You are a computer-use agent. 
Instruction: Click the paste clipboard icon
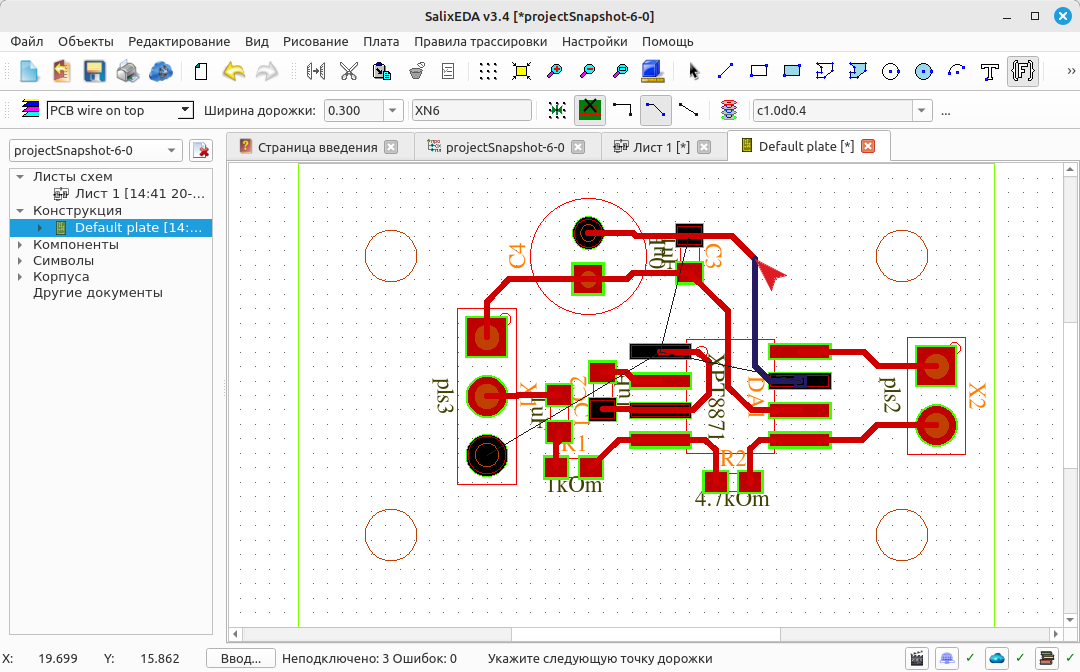pos(382,71)
